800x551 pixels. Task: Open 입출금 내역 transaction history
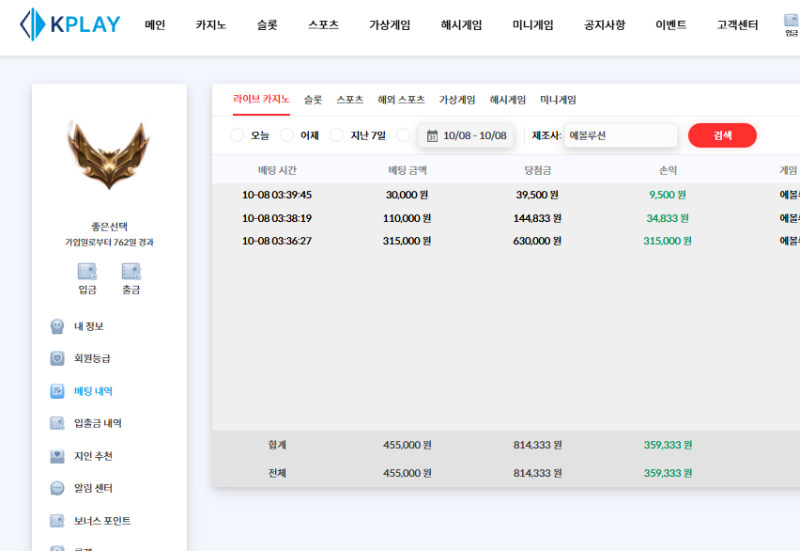(x=97, y=423)
